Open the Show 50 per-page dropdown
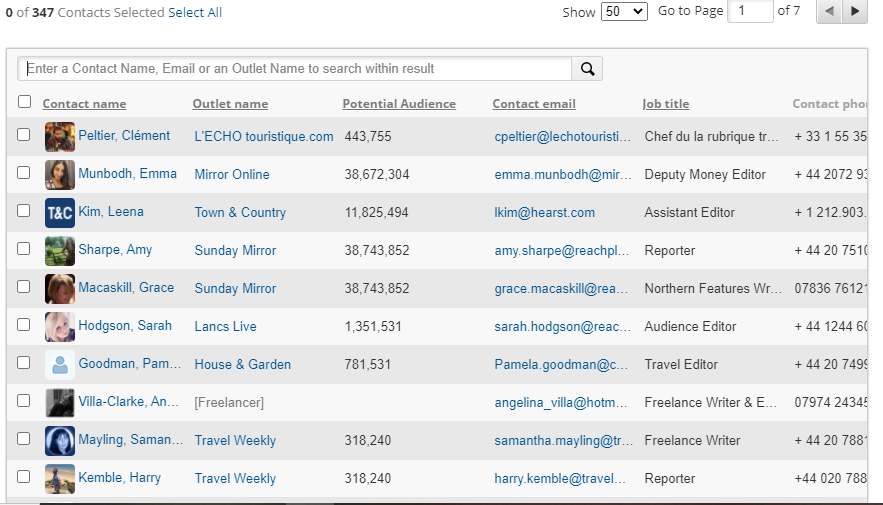 coord(624,12)
